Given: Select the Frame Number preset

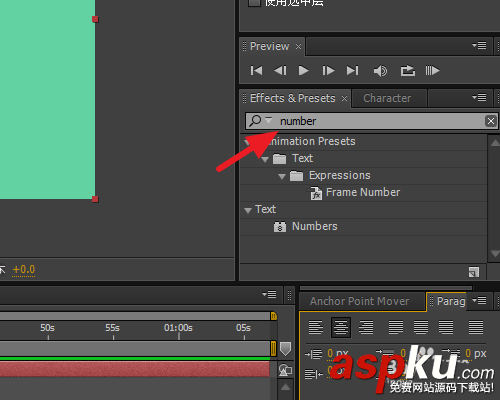Looking at the screenshot, I should pos(363,192).
